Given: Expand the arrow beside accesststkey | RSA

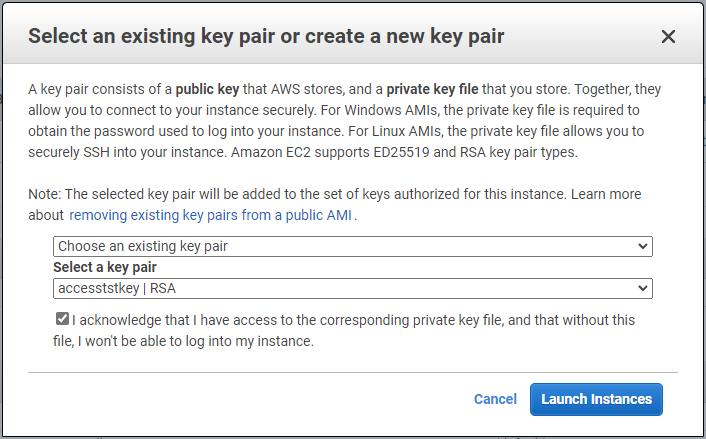Looking at the screenshot, I should 642,288.
